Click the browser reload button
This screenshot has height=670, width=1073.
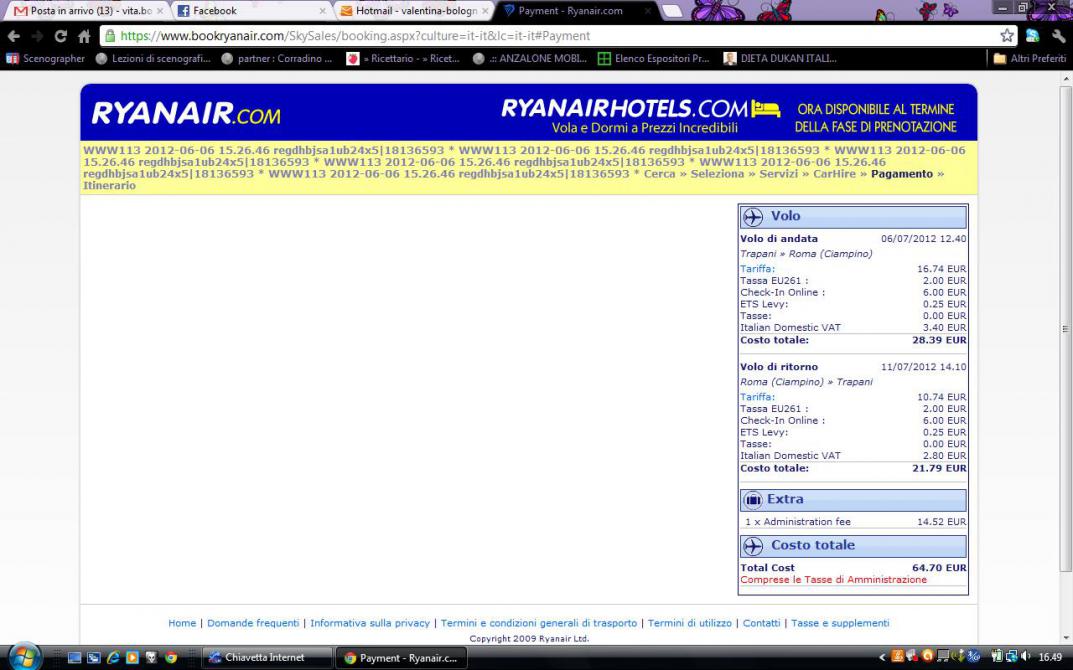tap(60, 36)
